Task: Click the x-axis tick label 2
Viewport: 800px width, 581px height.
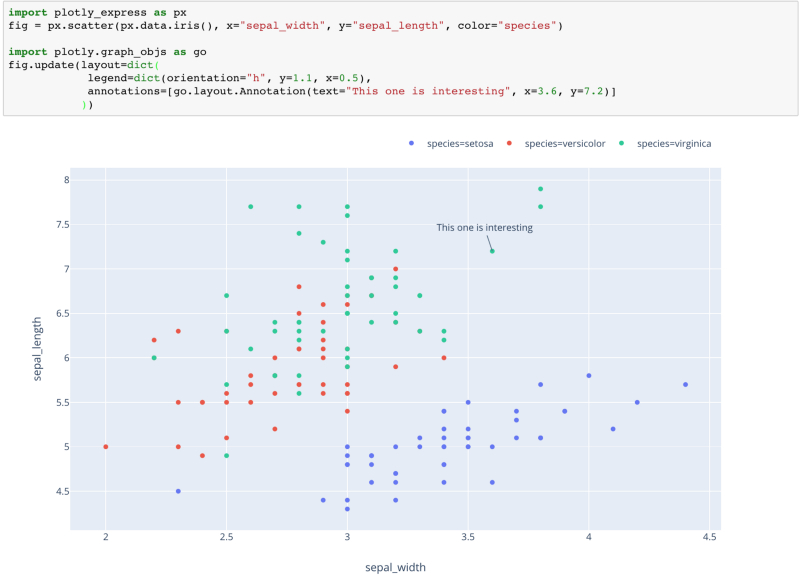Action: click(x=106, y=537)
